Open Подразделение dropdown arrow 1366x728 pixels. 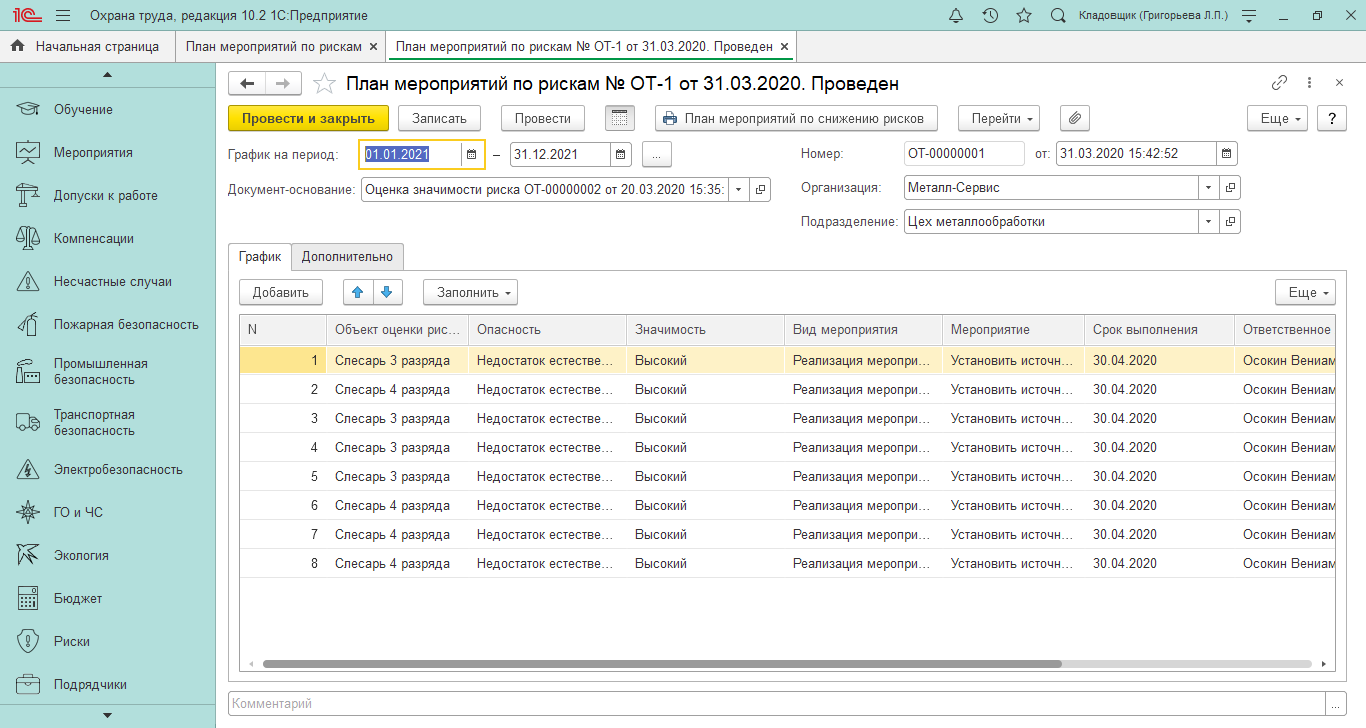pos(1209,221)
